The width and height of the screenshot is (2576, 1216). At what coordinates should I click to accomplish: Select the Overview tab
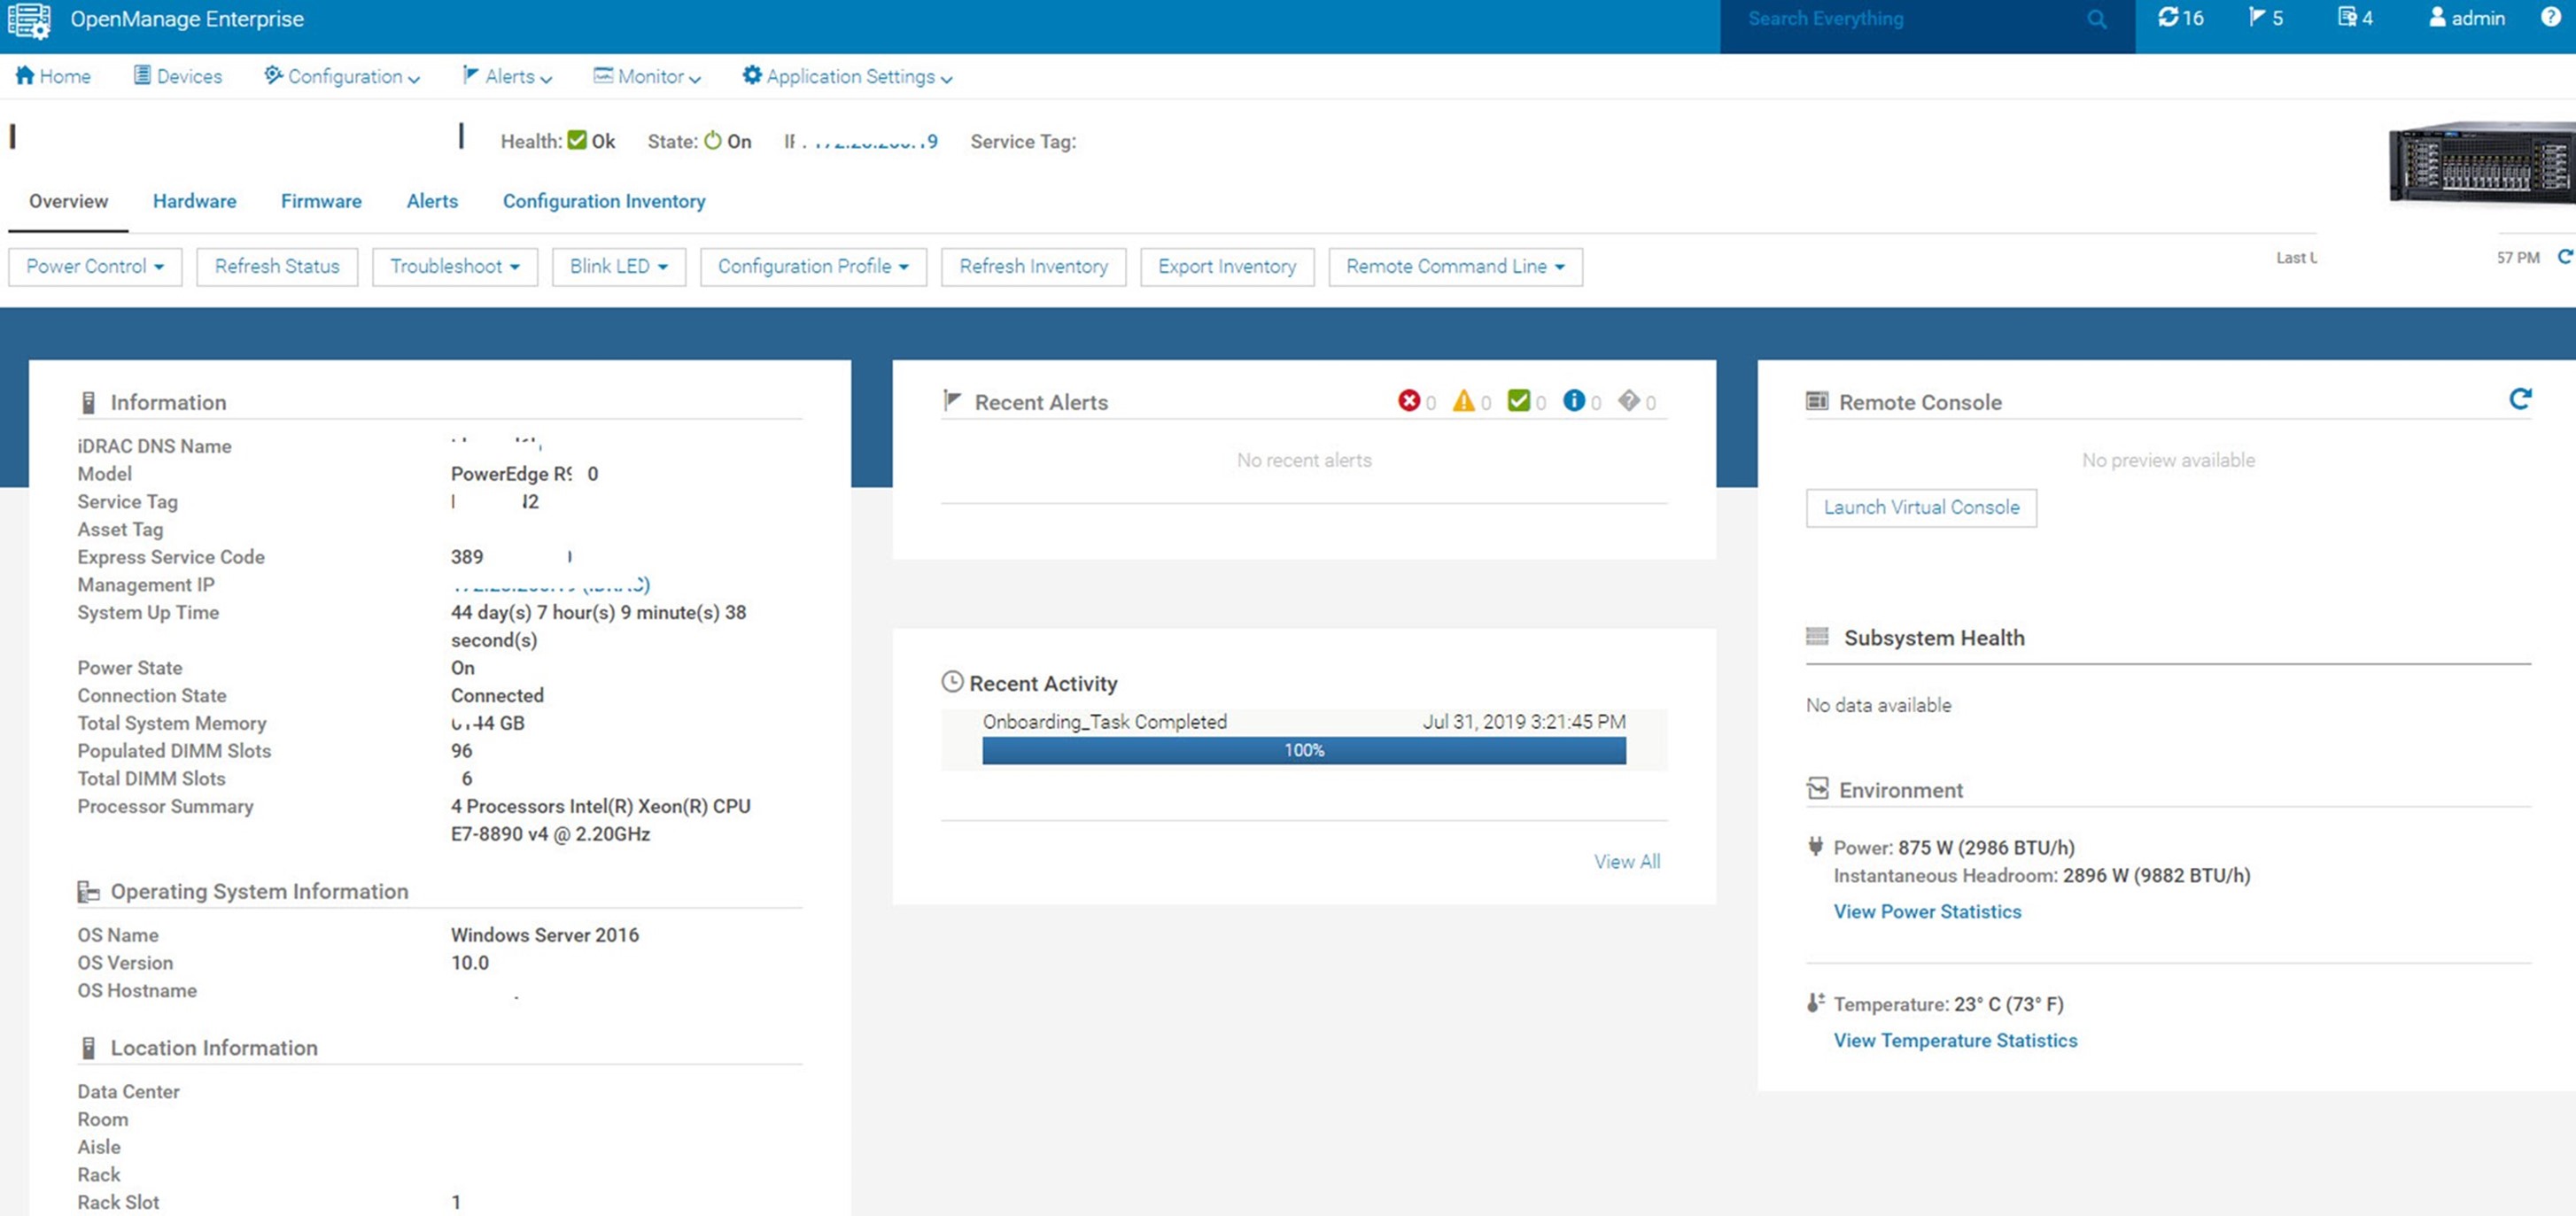tap(68, 201)
